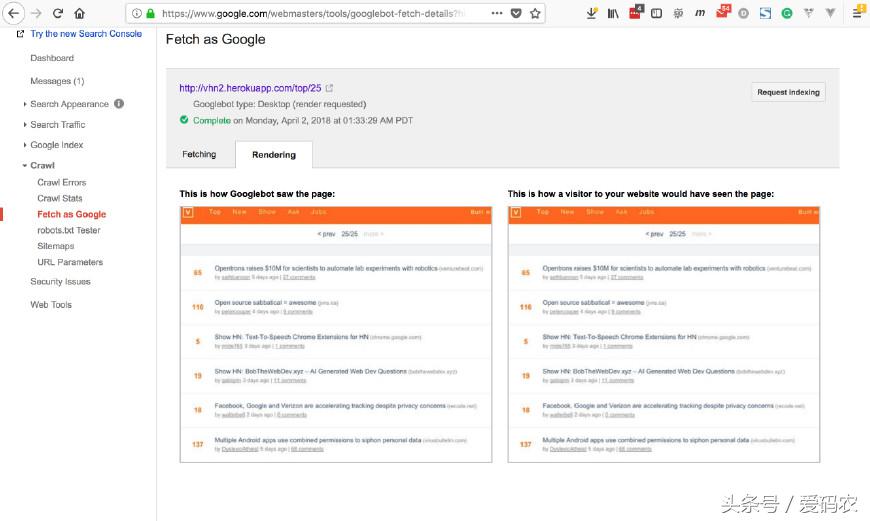
Task: Reload the page with refresh icon
Action: (x=58, y=13)
